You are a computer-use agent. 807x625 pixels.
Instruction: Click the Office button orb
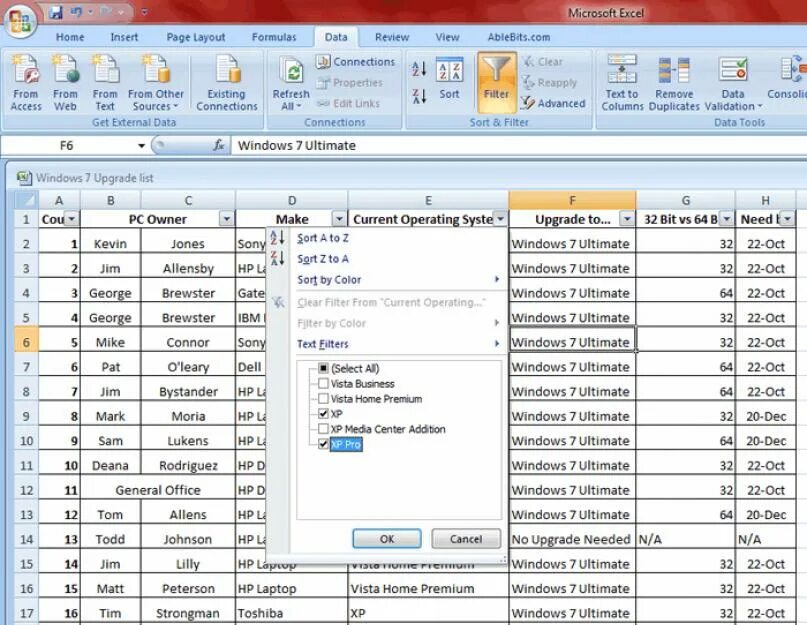[x=20, y=22]
